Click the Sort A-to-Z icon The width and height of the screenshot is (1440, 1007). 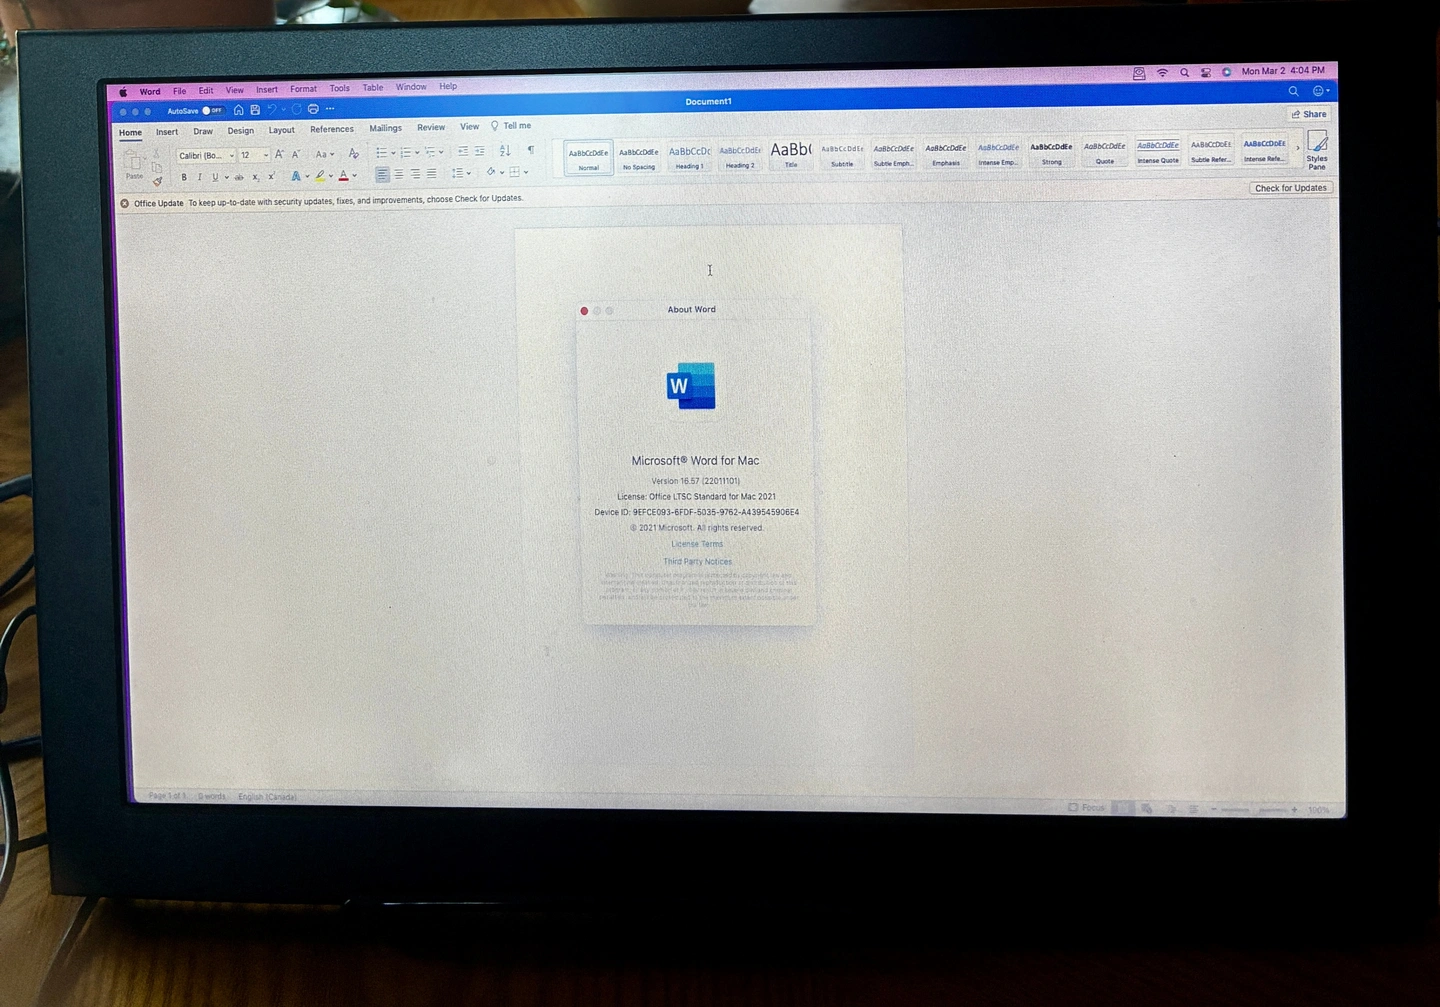coord(505,151)
